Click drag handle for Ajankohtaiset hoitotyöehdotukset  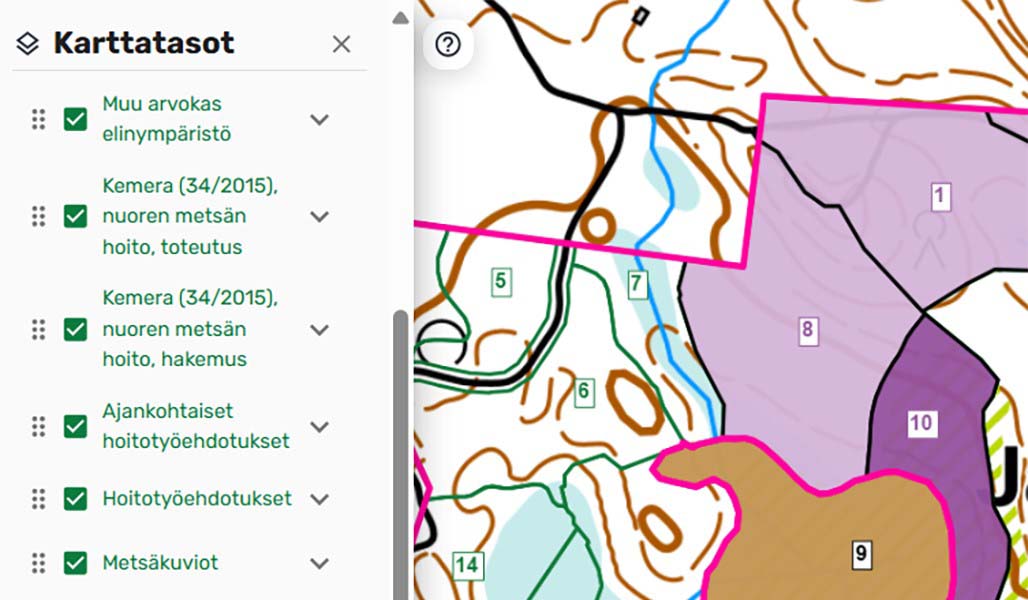[38, 427]
